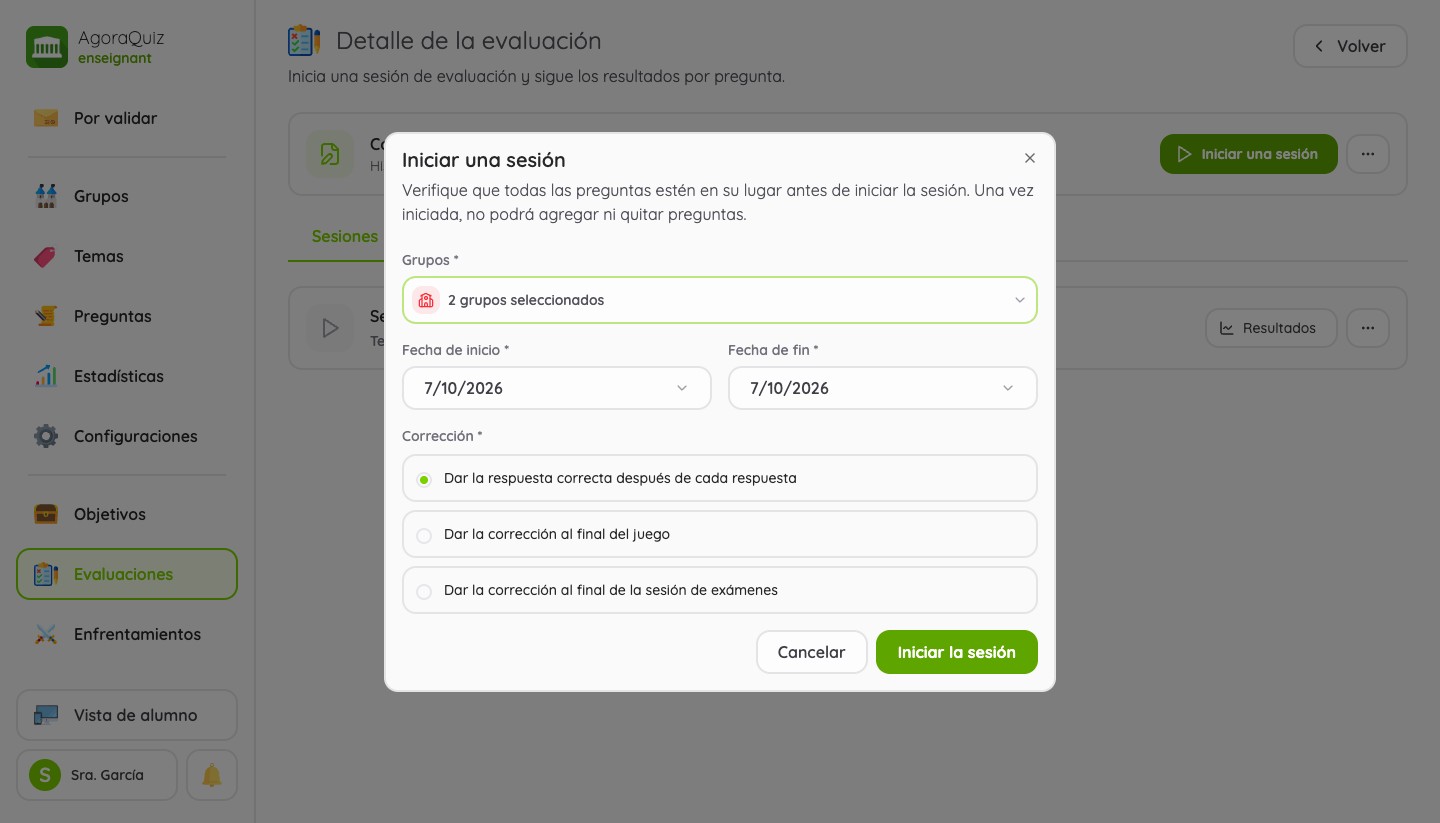Click the evaluation card document icon
This screenshot has width=1440, height=823.
(x=330, y=154)
